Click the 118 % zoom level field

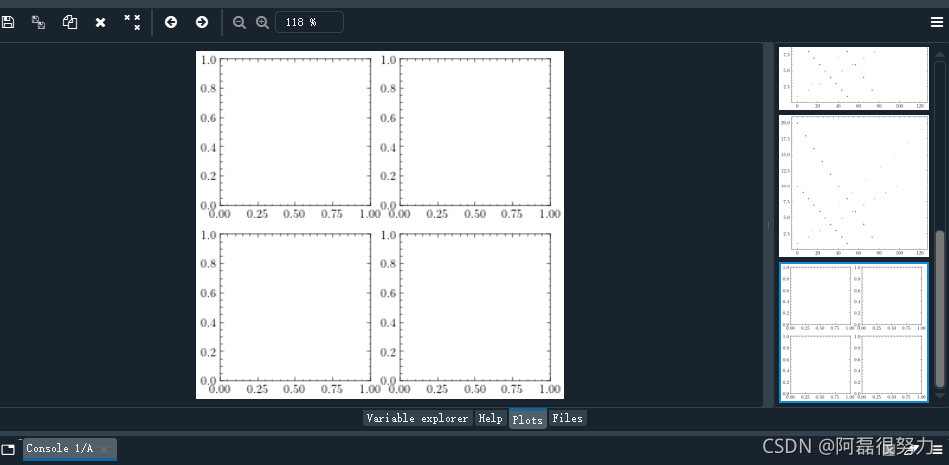(309, 22)
